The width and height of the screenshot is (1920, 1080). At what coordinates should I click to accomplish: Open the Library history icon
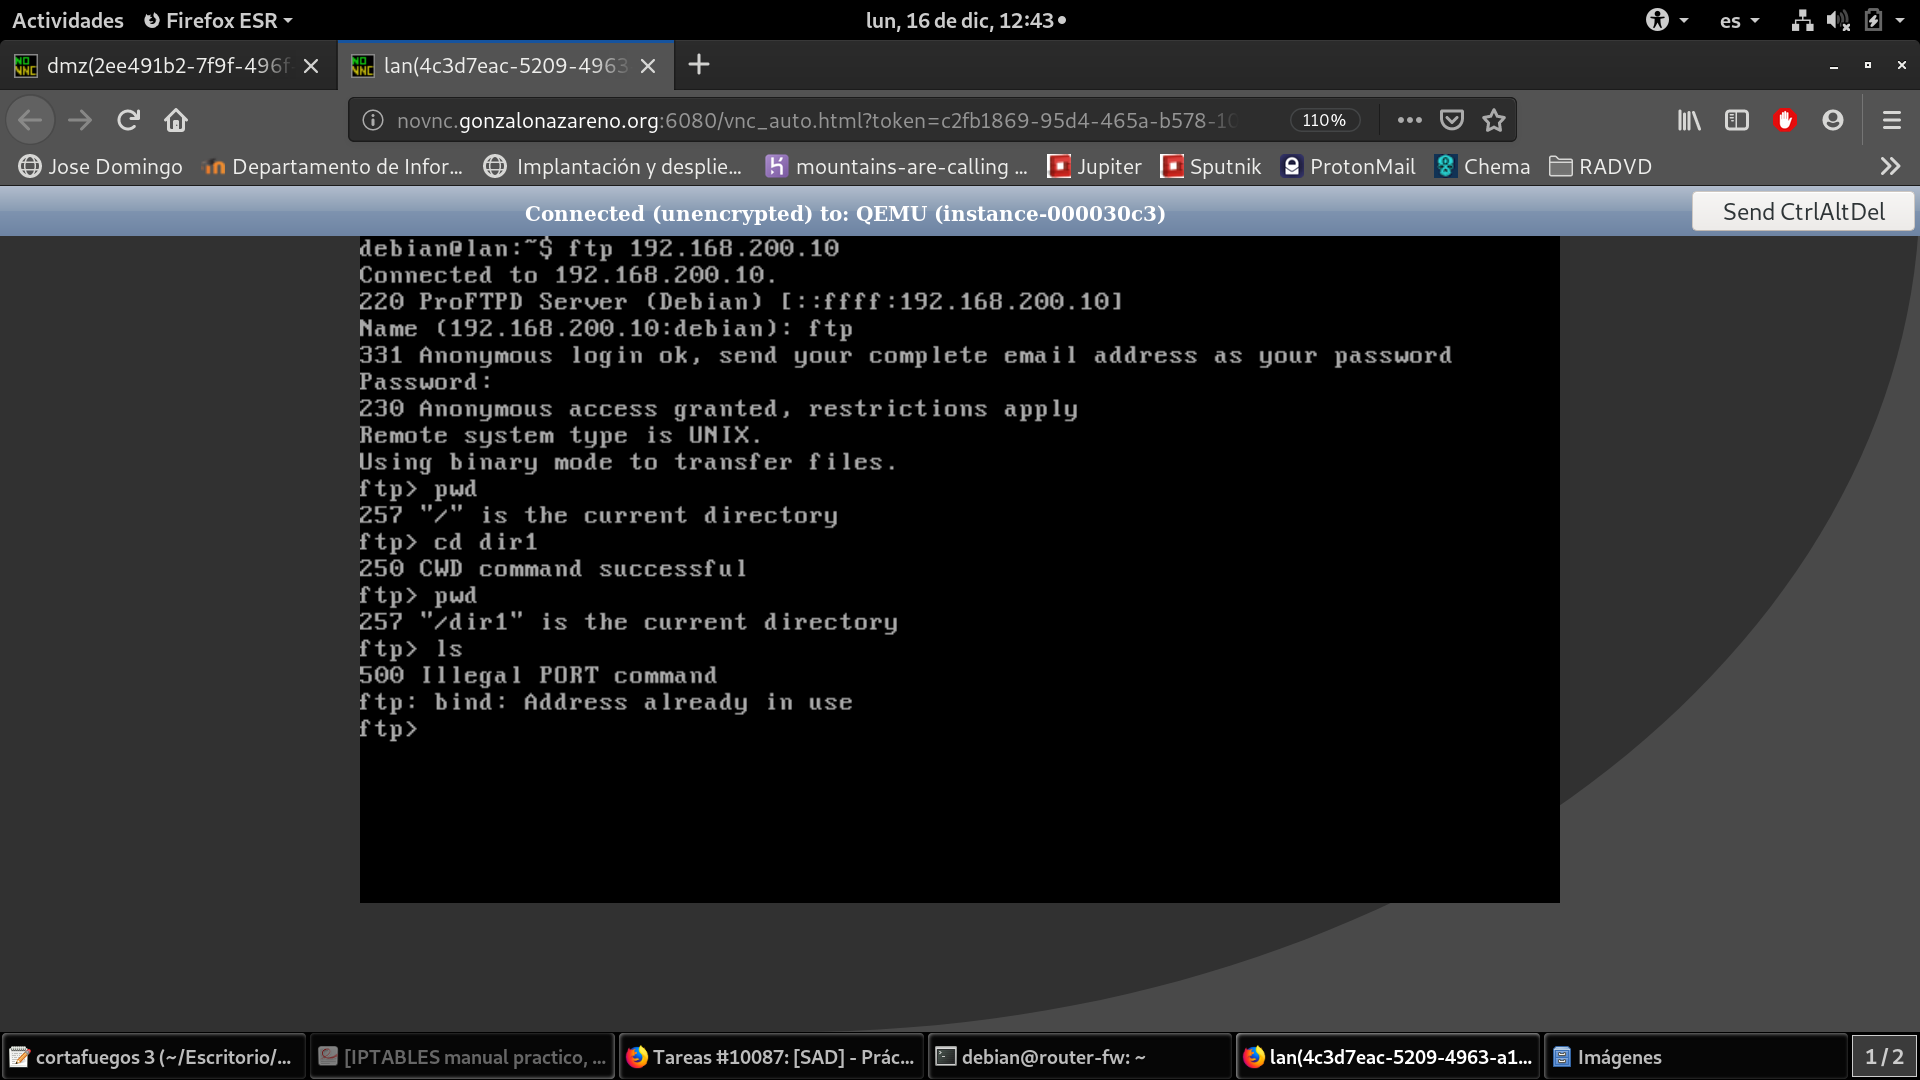click(x=1689, y=120)
